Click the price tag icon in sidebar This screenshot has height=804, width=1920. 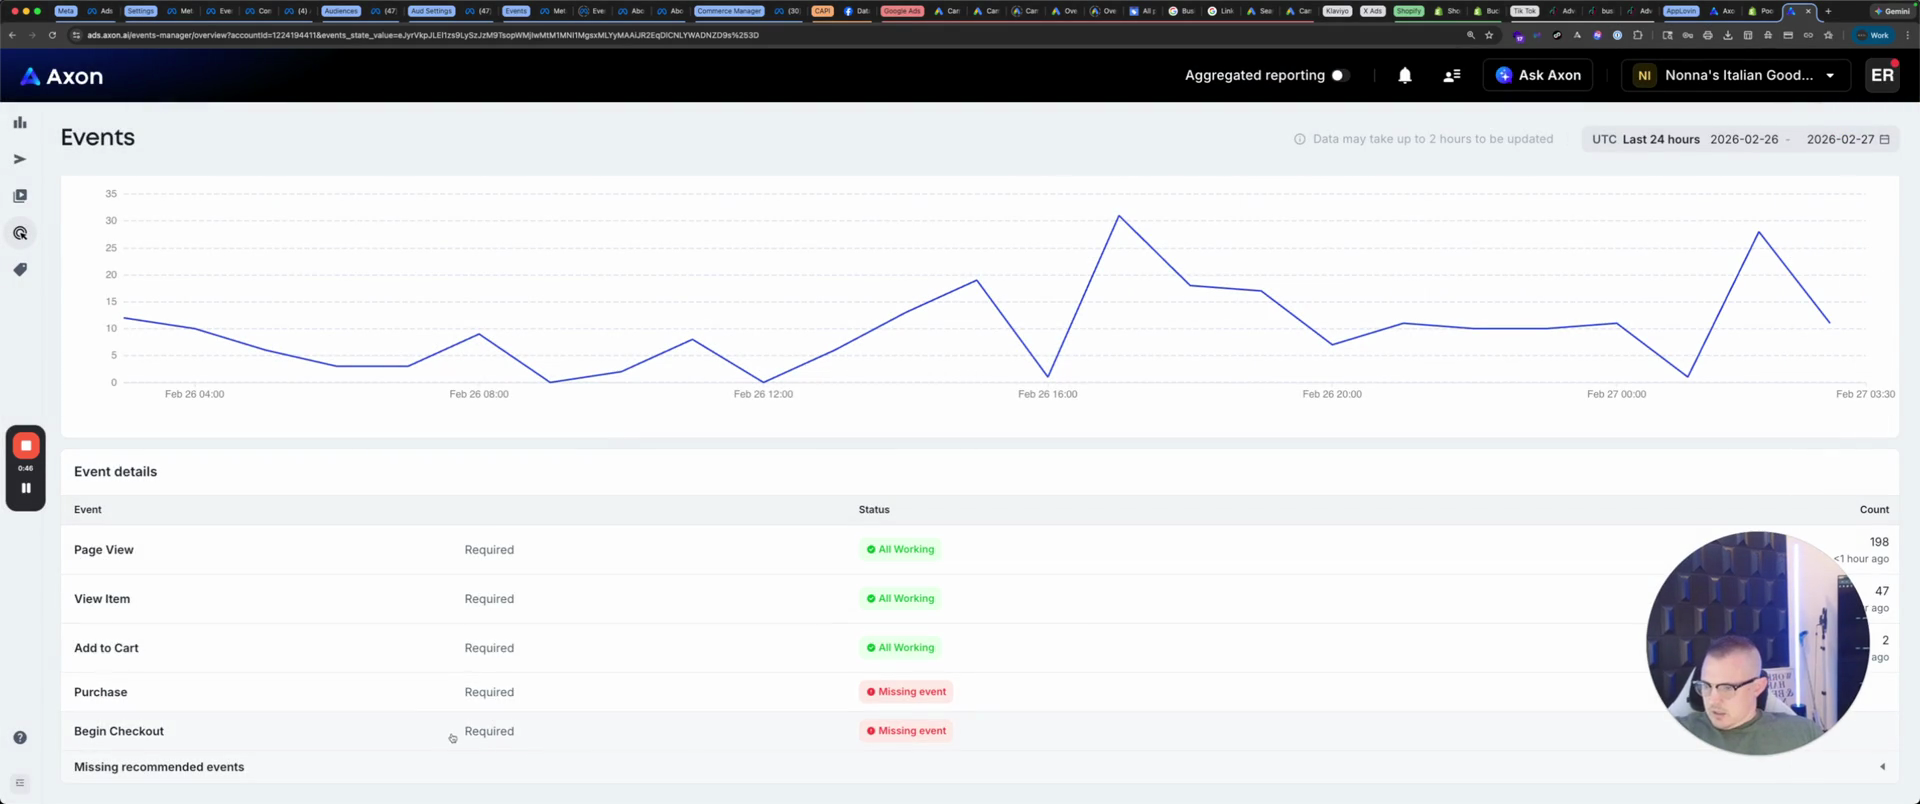20,270
